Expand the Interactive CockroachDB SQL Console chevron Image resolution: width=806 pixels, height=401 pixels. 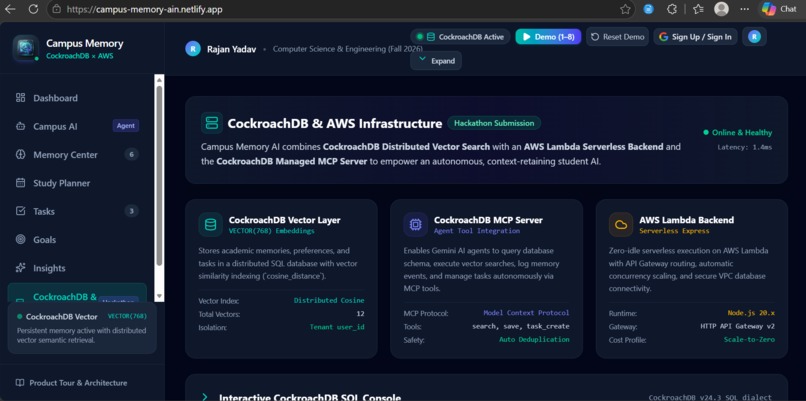205,397
